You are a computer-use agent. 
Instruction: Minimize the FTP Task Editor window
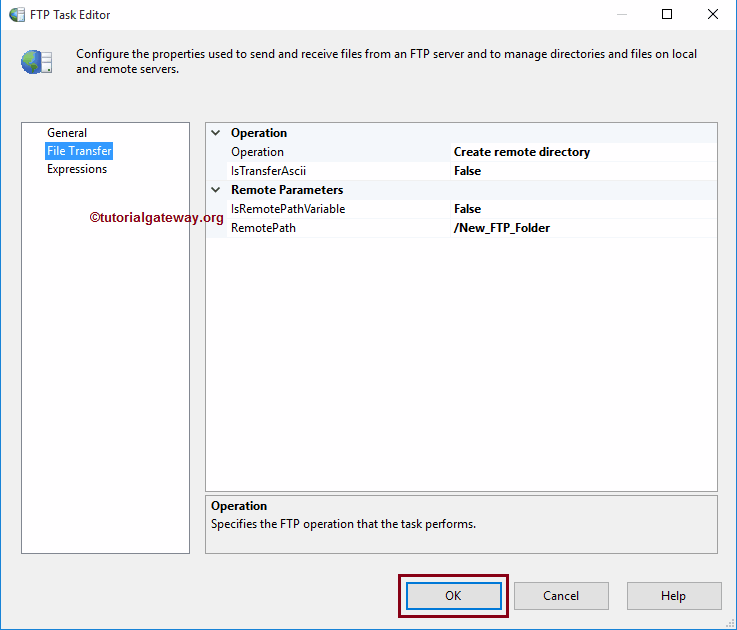point(622,15)
